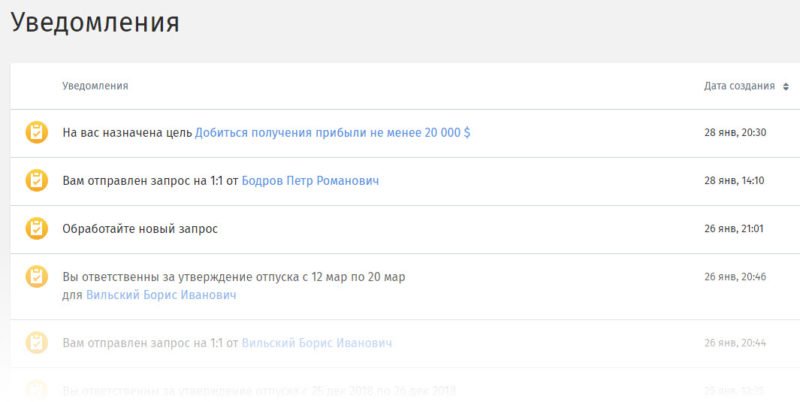Viewport: 800px width, 402px height.
Task: Open 'Вильский Борис Иванович' in the vacation approval notification
Action: tap(161, 295)
